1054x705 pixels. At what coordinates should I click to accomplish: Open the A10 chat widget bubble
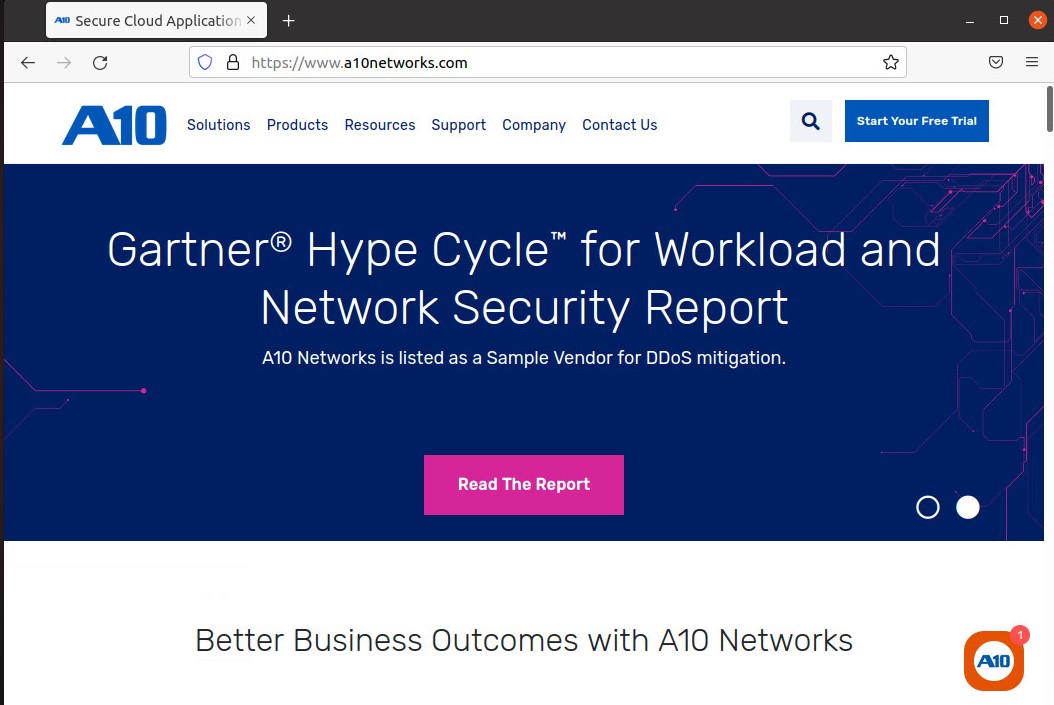994,661
